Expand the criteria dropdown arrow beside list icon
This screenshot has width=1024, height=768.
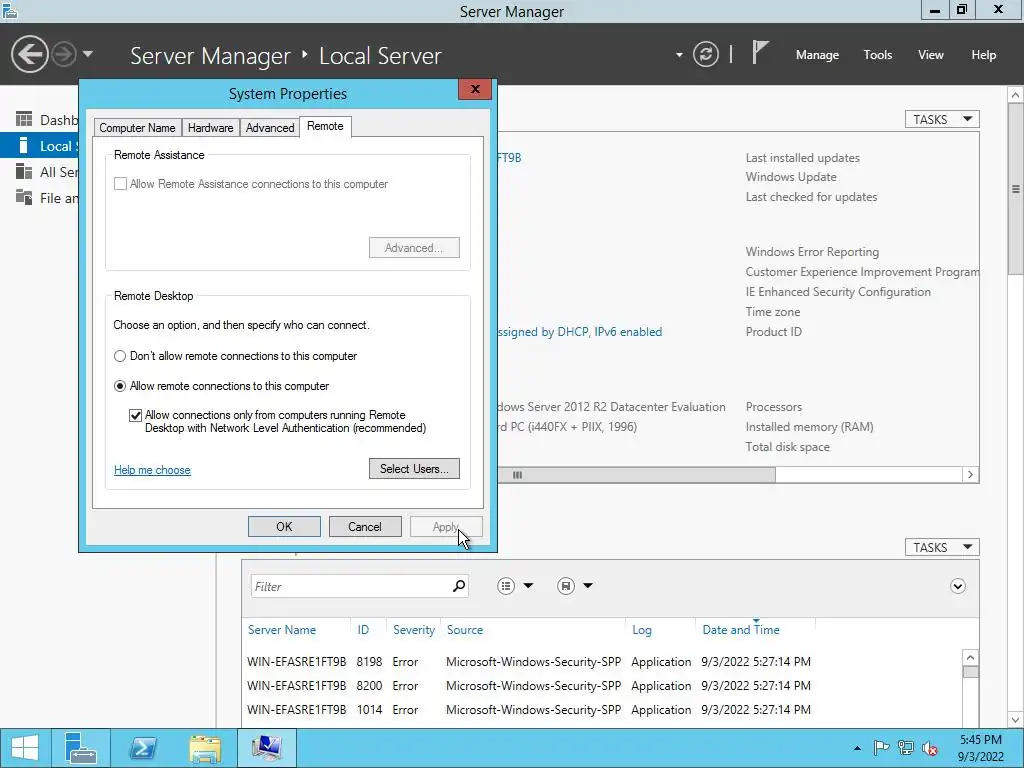pos(528,586)
